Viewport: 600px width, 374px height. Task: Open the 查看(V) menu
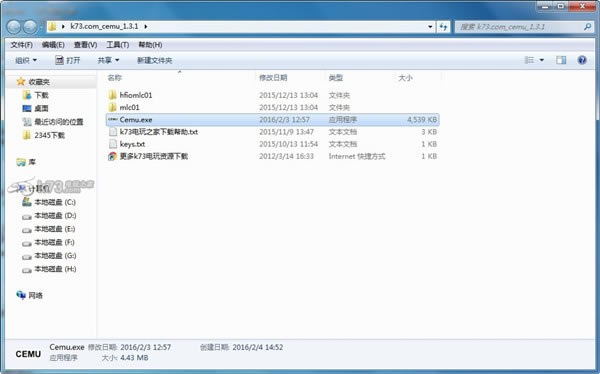(x=85, y=45)
